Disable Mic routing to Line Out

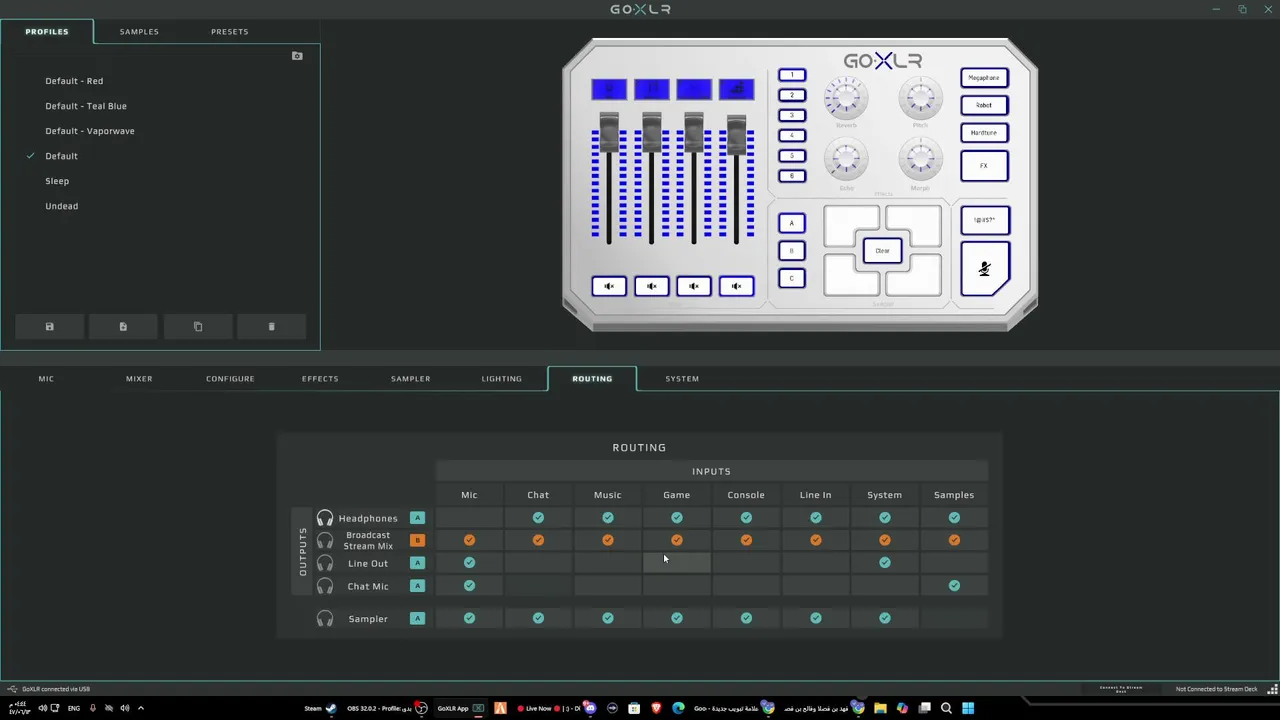[x=469, y=563]
